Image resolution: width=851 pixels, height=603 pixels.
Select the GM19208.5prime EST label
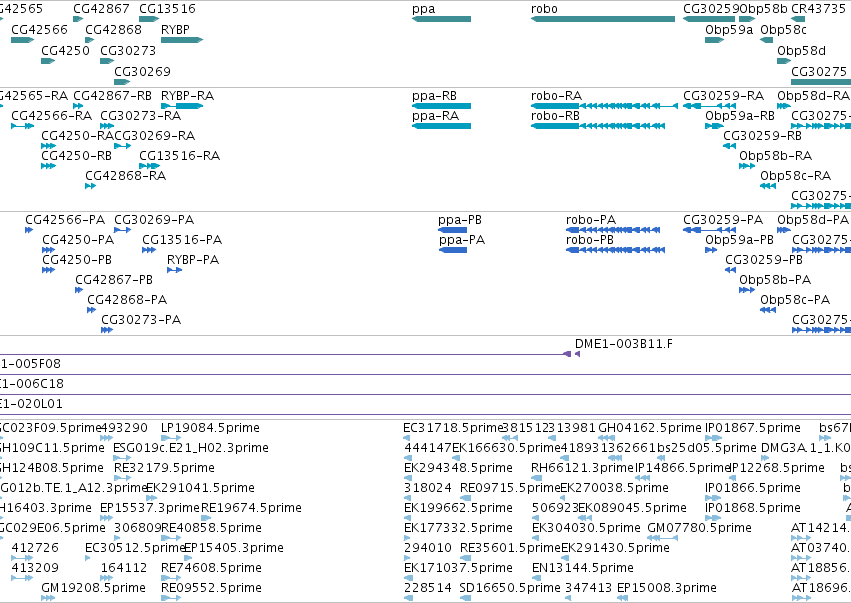click(93, 588)
